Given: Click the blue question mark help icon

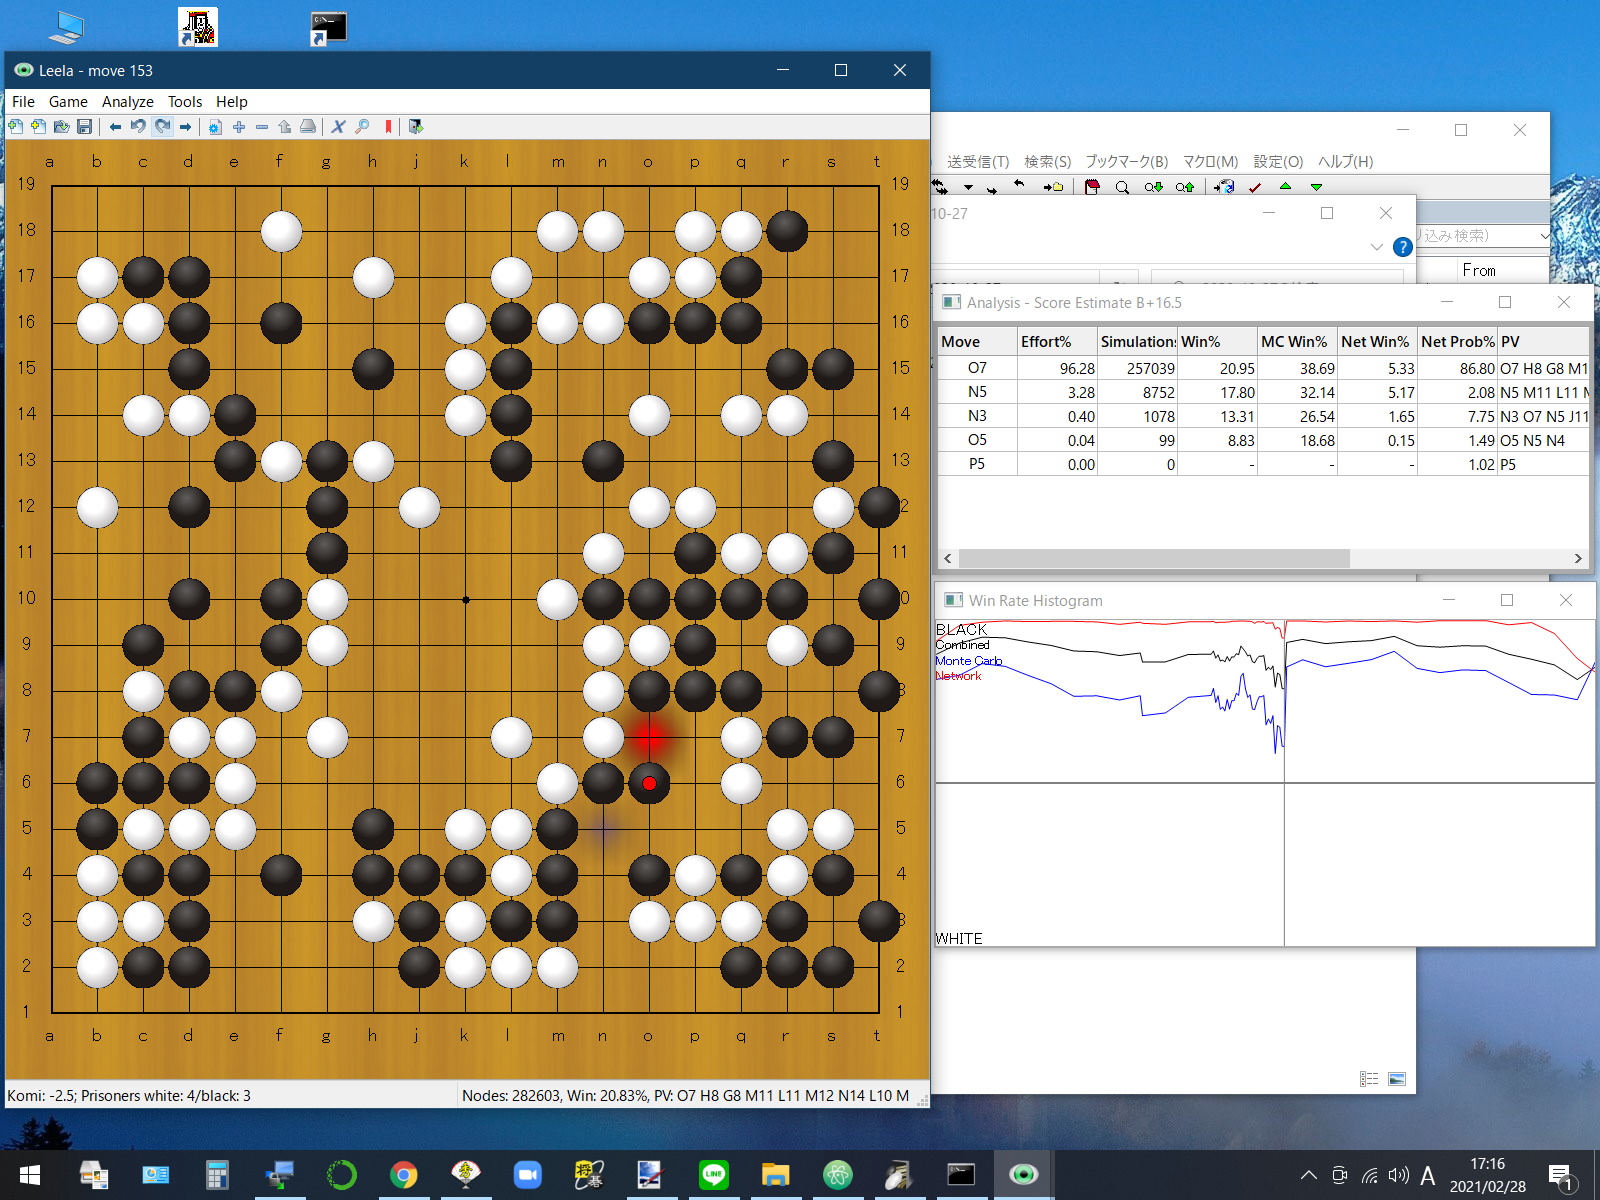Looking at the screenshot, I should tap(1403, 247).
